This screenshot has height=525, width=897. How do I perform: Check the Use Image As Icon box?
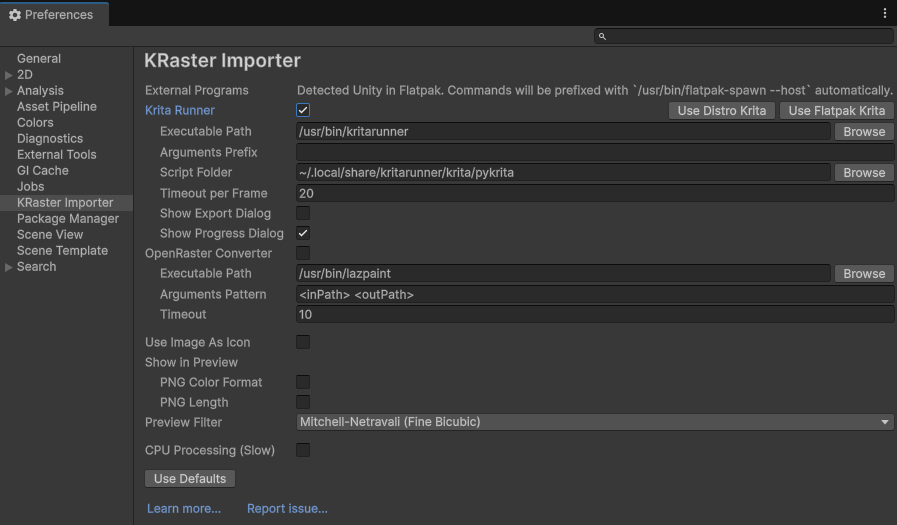(x=303, y=342)
